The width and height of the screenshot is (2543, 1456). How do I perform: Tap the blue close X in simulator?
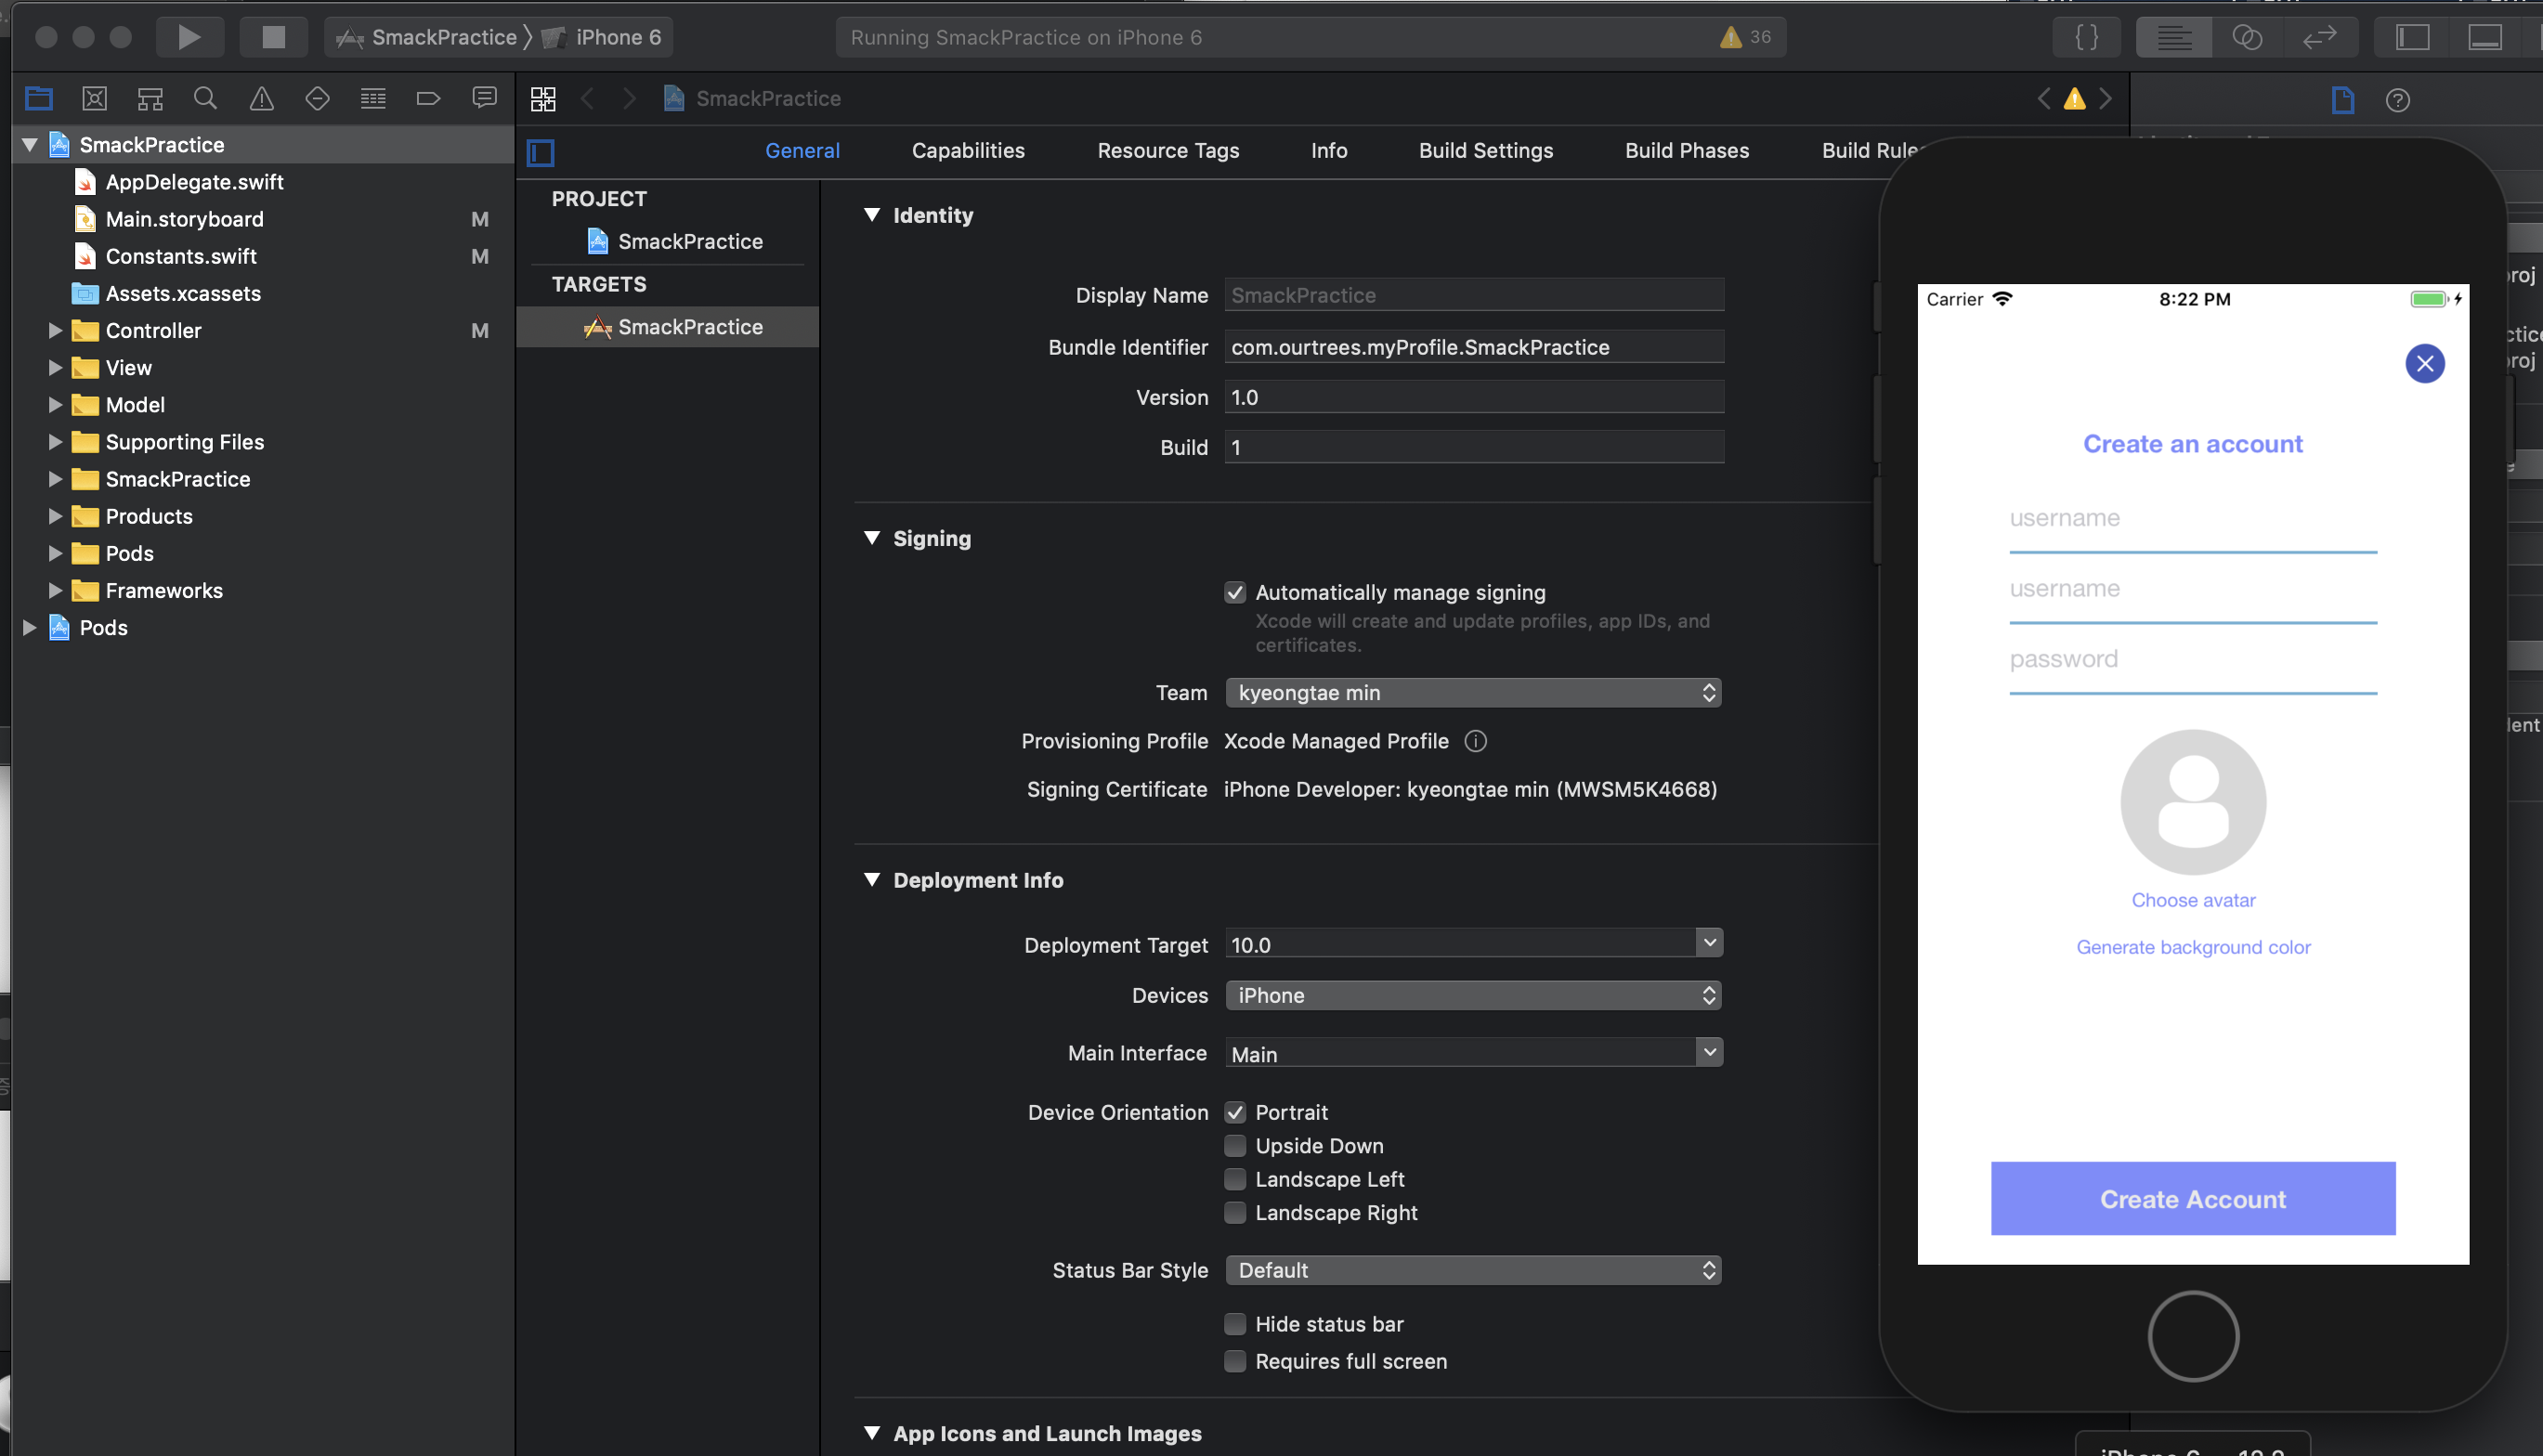[x=2424, y=363]
